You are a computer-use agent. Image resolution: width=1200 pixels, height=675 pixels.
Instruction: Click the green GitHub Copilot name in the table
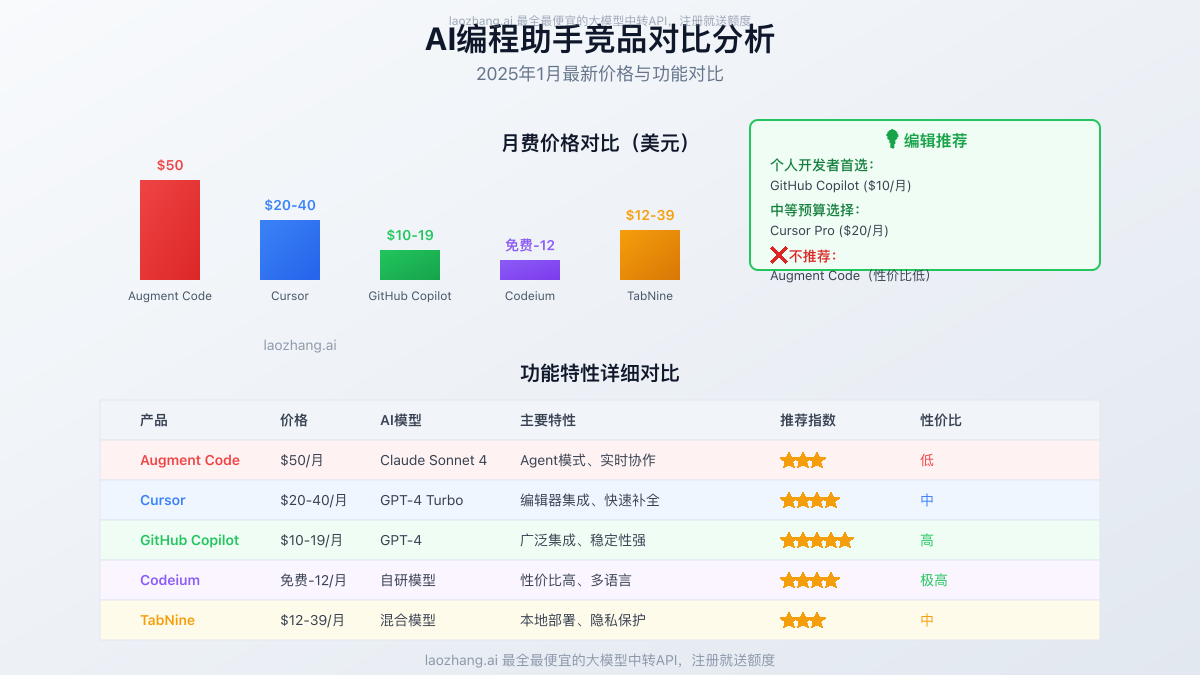pos(190,540)
